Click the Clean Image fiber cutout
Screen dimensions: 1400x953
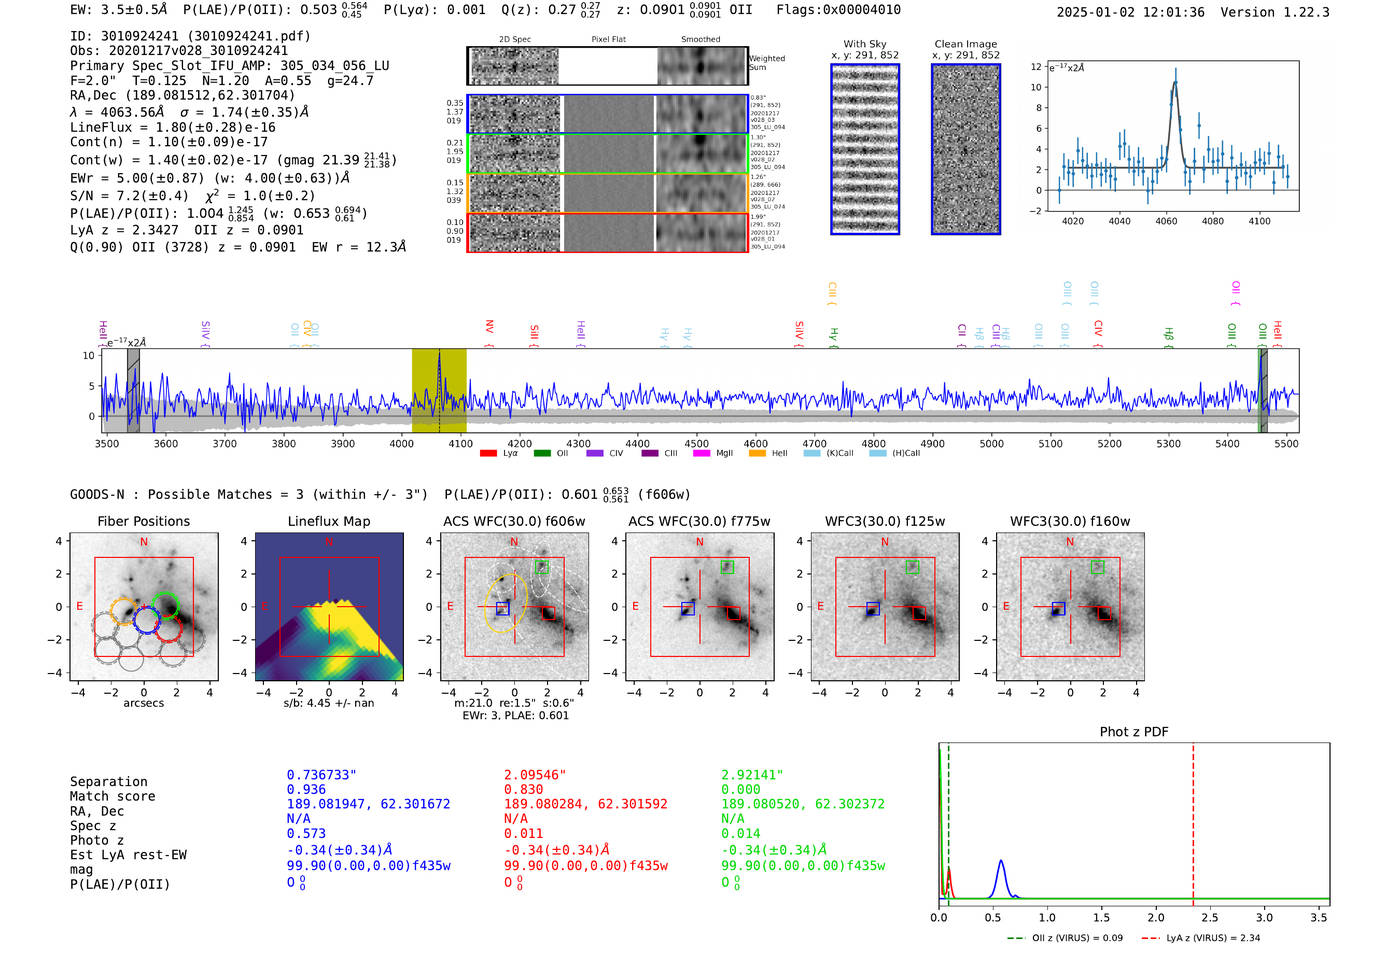click(966, 149)
